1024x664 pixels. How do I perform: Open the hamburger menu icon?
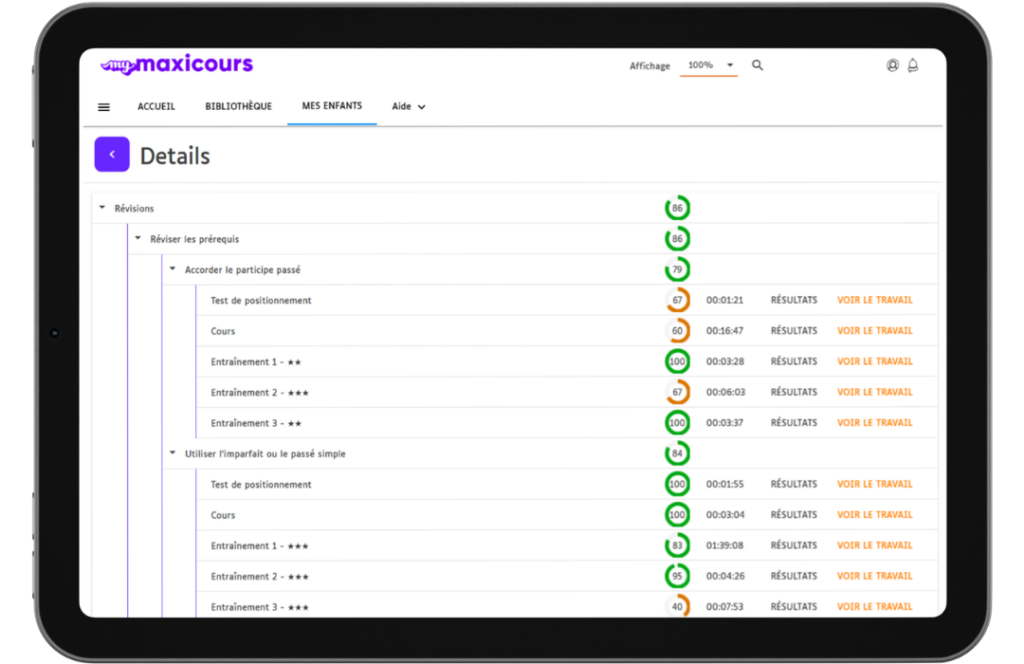point(104,107)
